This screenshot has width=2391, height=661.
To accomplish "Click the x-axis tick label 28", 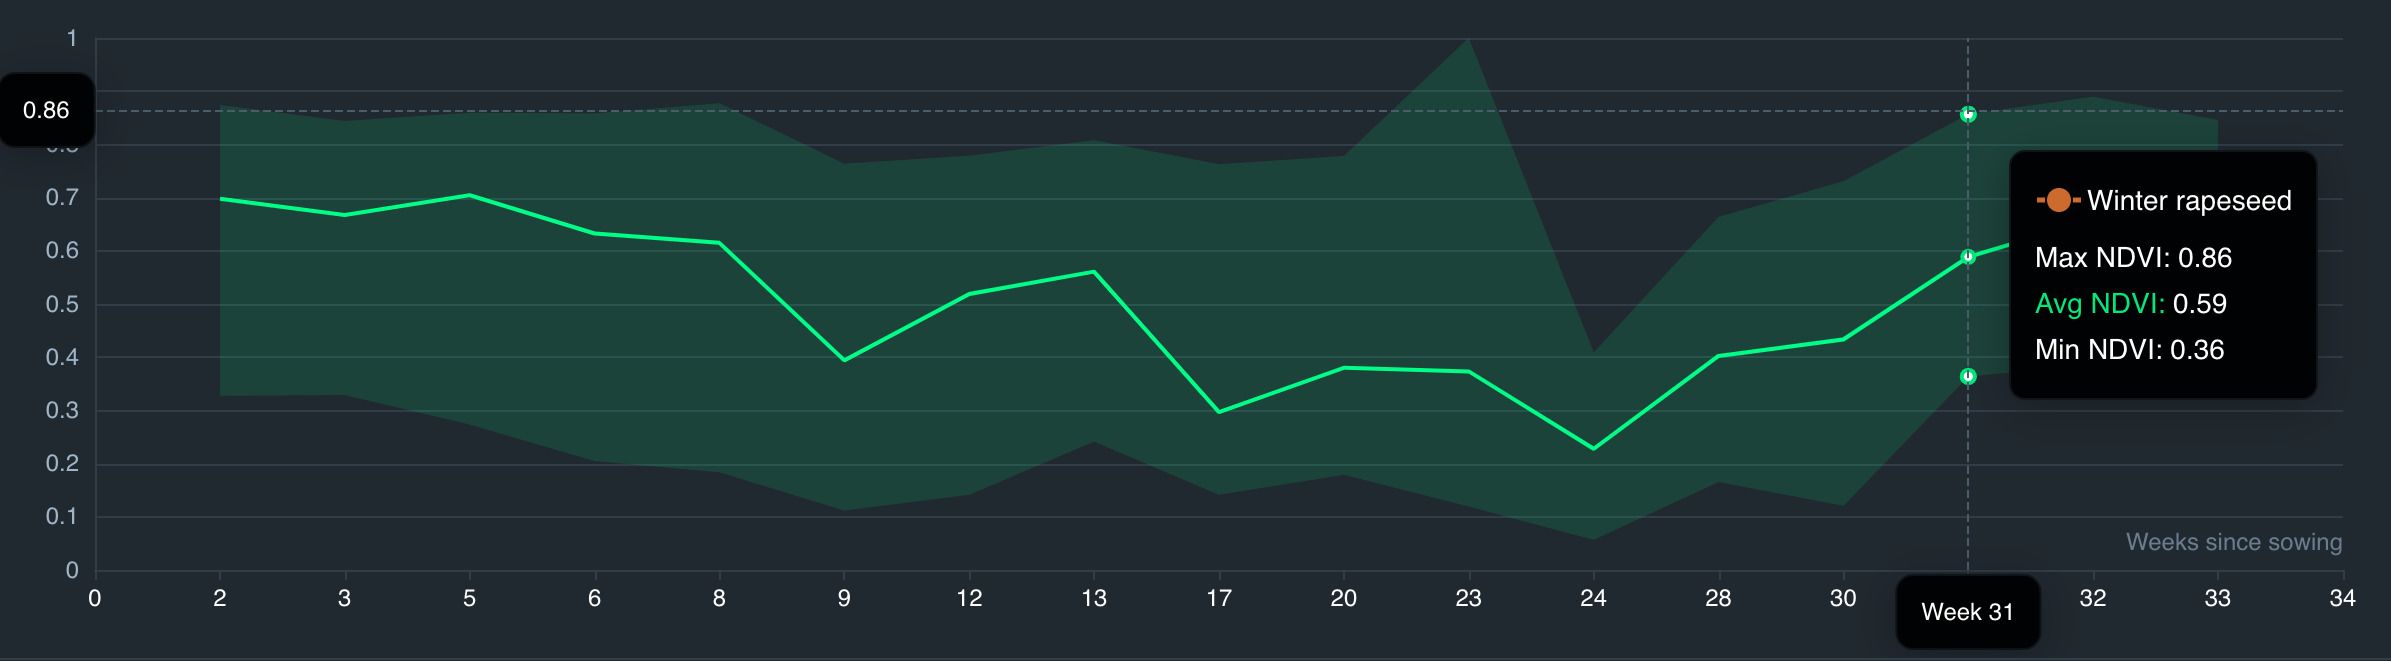I will [x=1718, y=598].
